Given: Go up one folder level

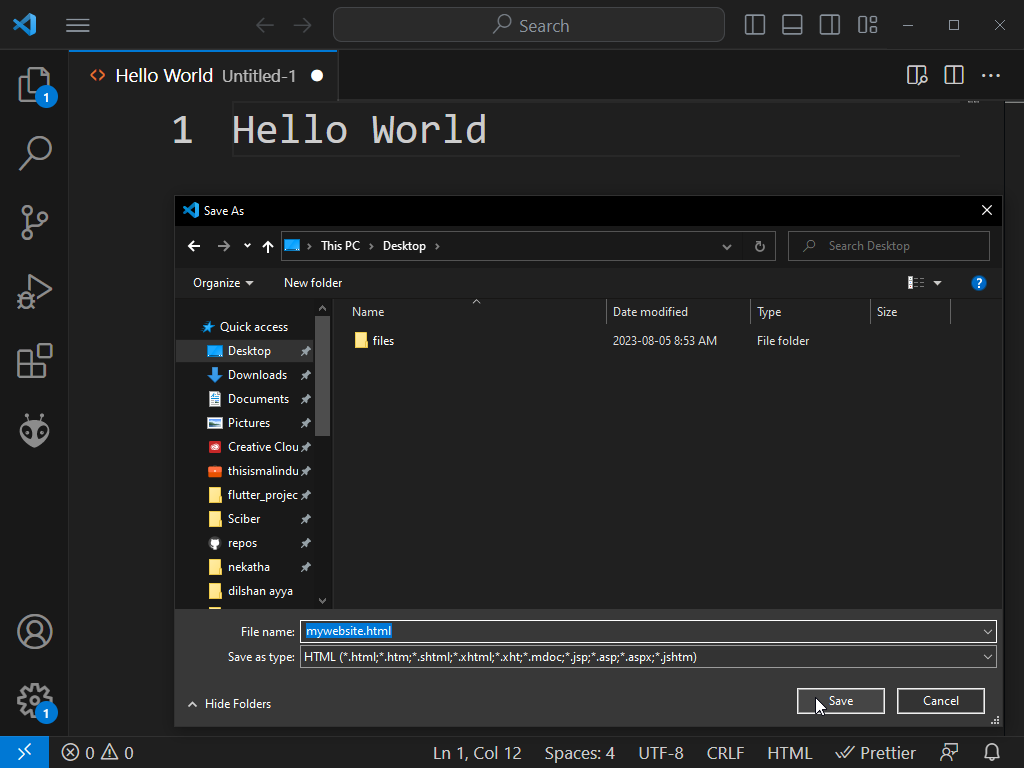Looking at the screenshot, I should [x=268, y=246].
